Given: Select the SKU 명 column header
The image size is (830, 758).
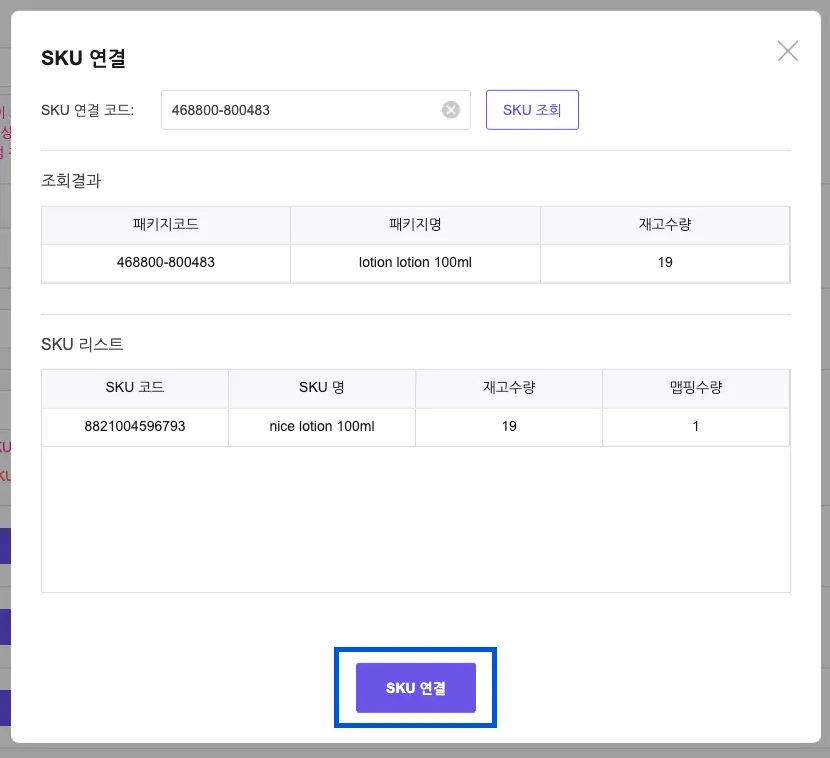Looking at the screenshot, I should (322, 388).
